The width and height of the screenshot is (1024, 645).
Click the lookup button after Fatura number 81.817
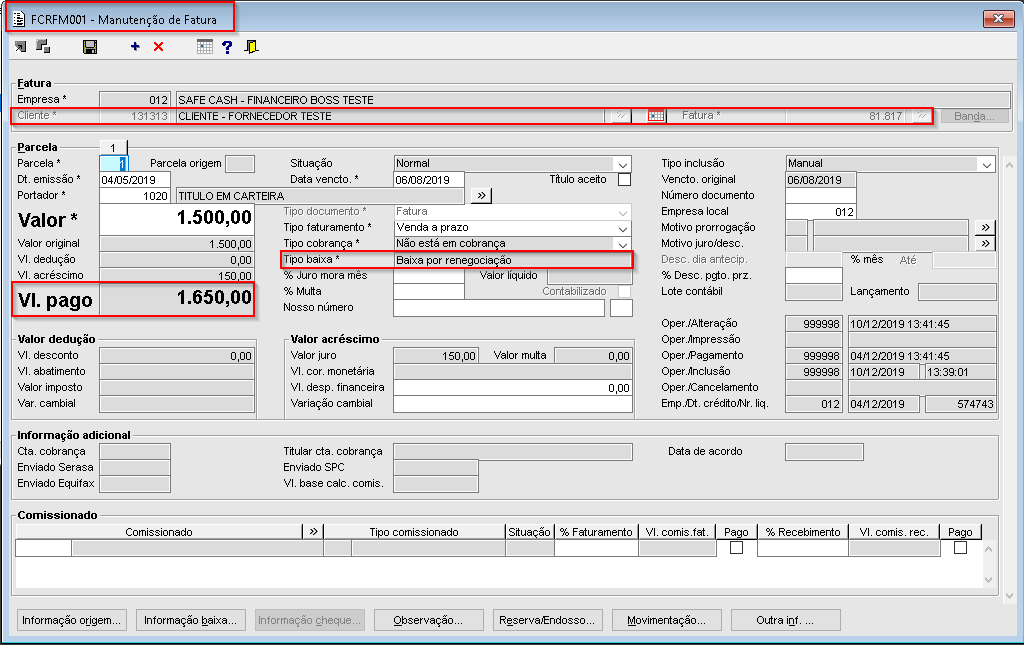(x=921, y=116)
